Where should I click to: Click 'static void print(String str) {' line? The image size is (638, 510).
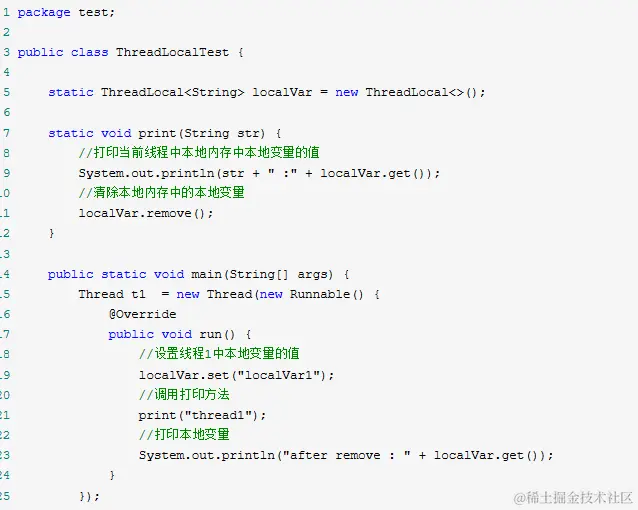coord(164,134)
